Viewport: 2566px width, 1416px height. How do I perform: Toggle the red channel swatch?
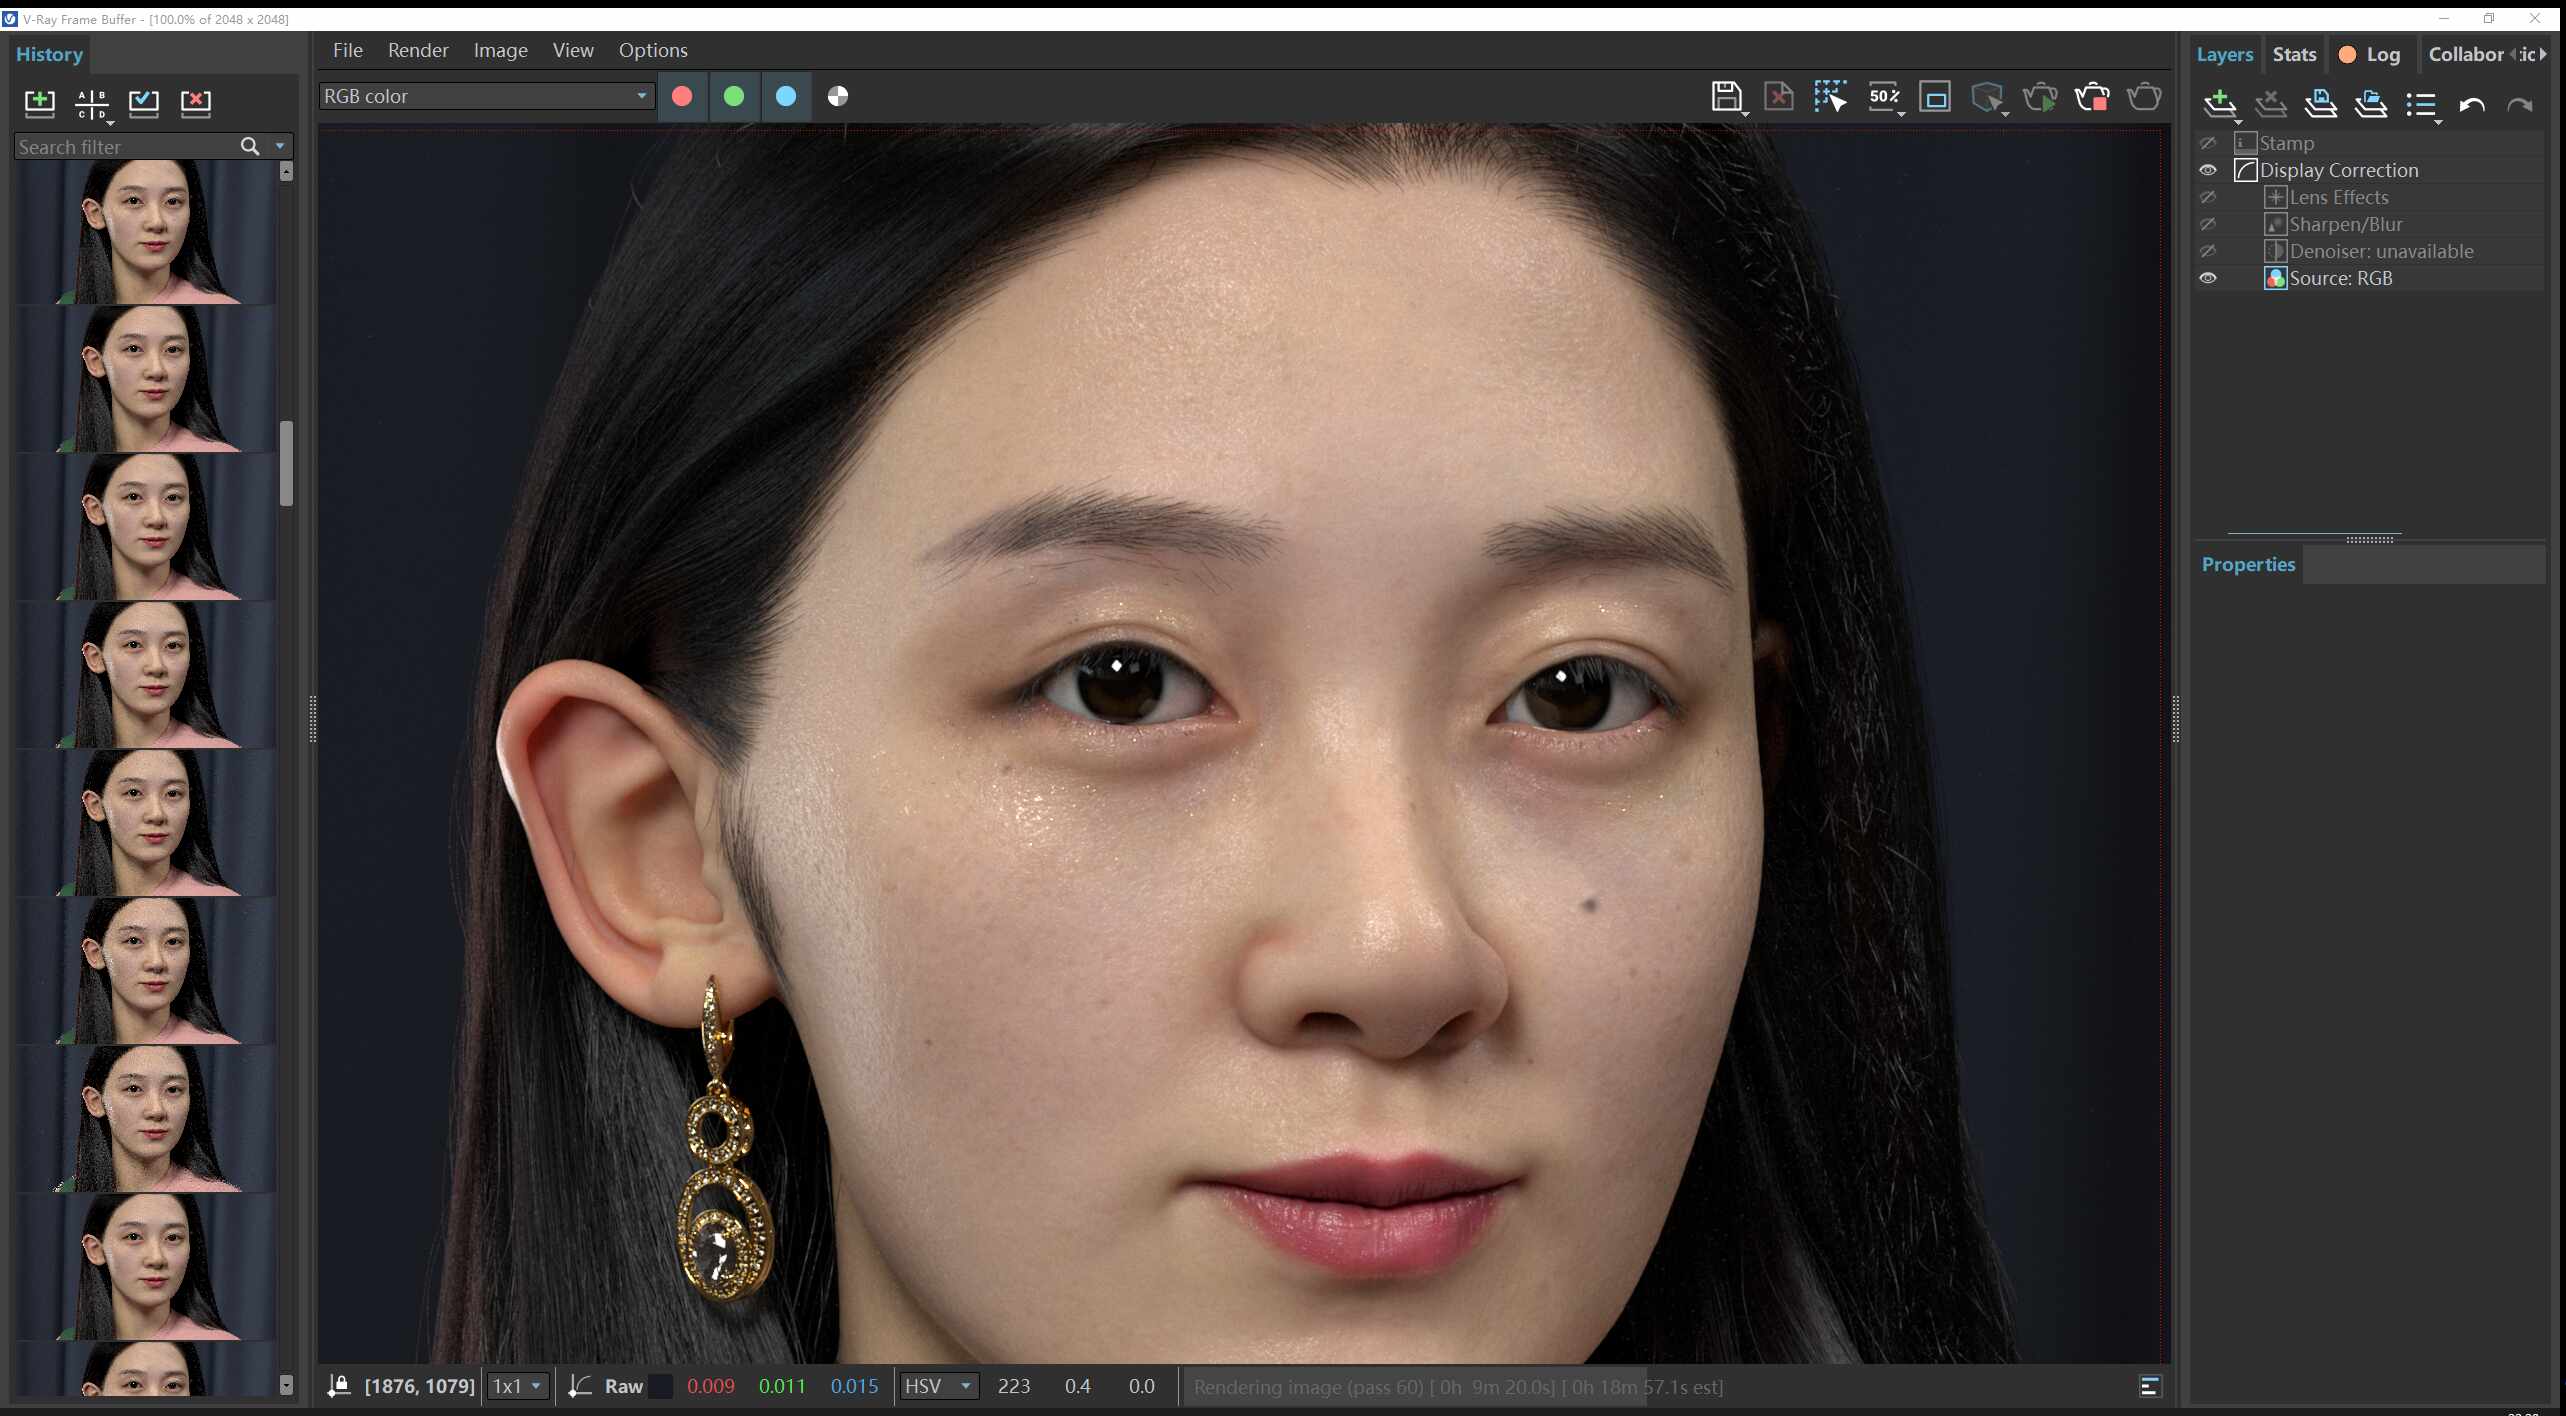(x=682, y=96)
